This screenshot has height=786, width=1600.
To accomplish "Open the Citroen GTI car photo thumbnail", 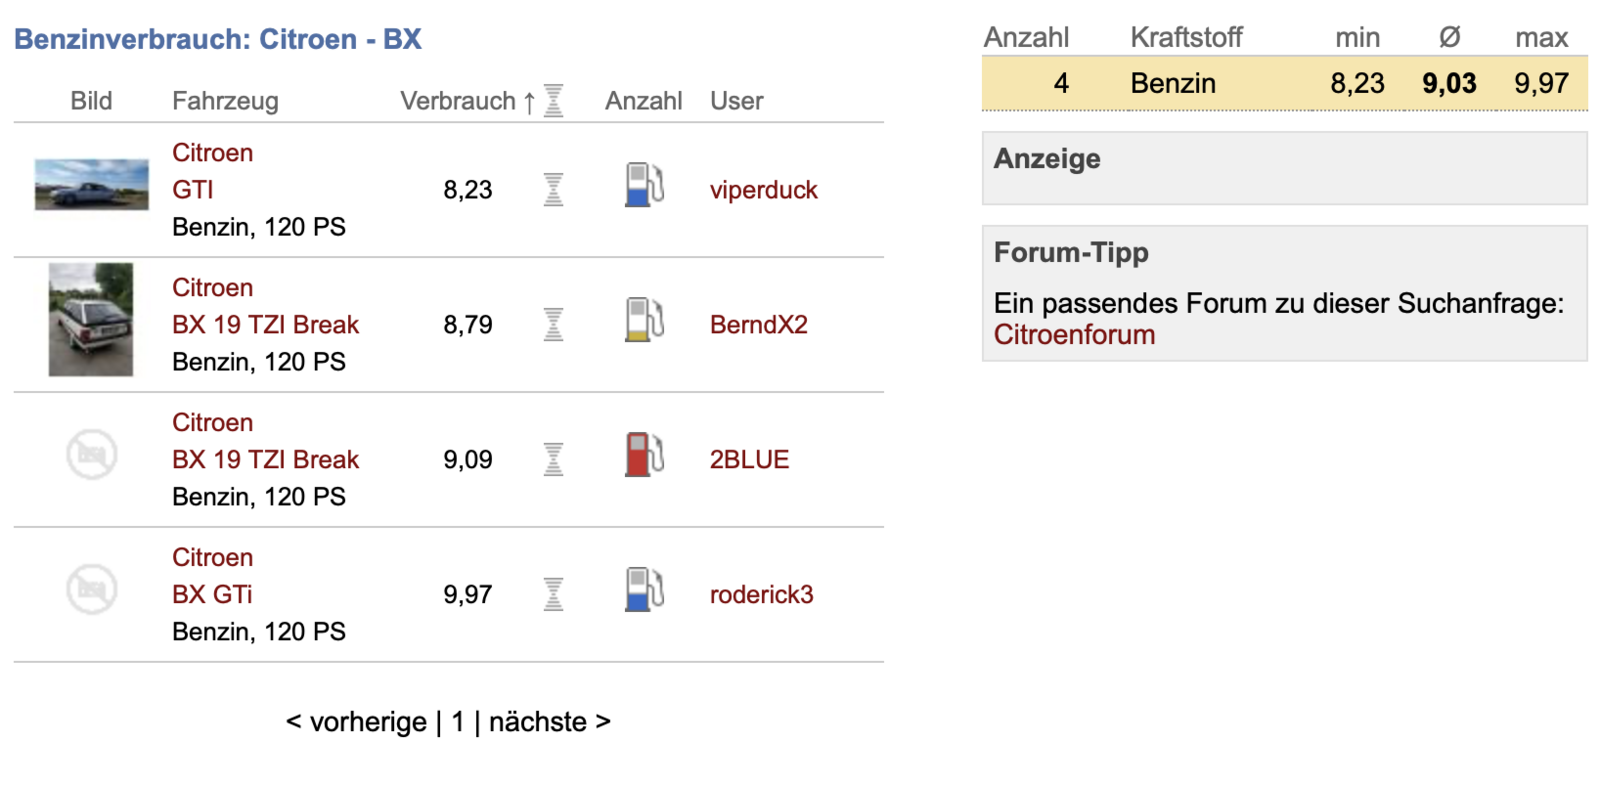I will [x=91, y=184].
